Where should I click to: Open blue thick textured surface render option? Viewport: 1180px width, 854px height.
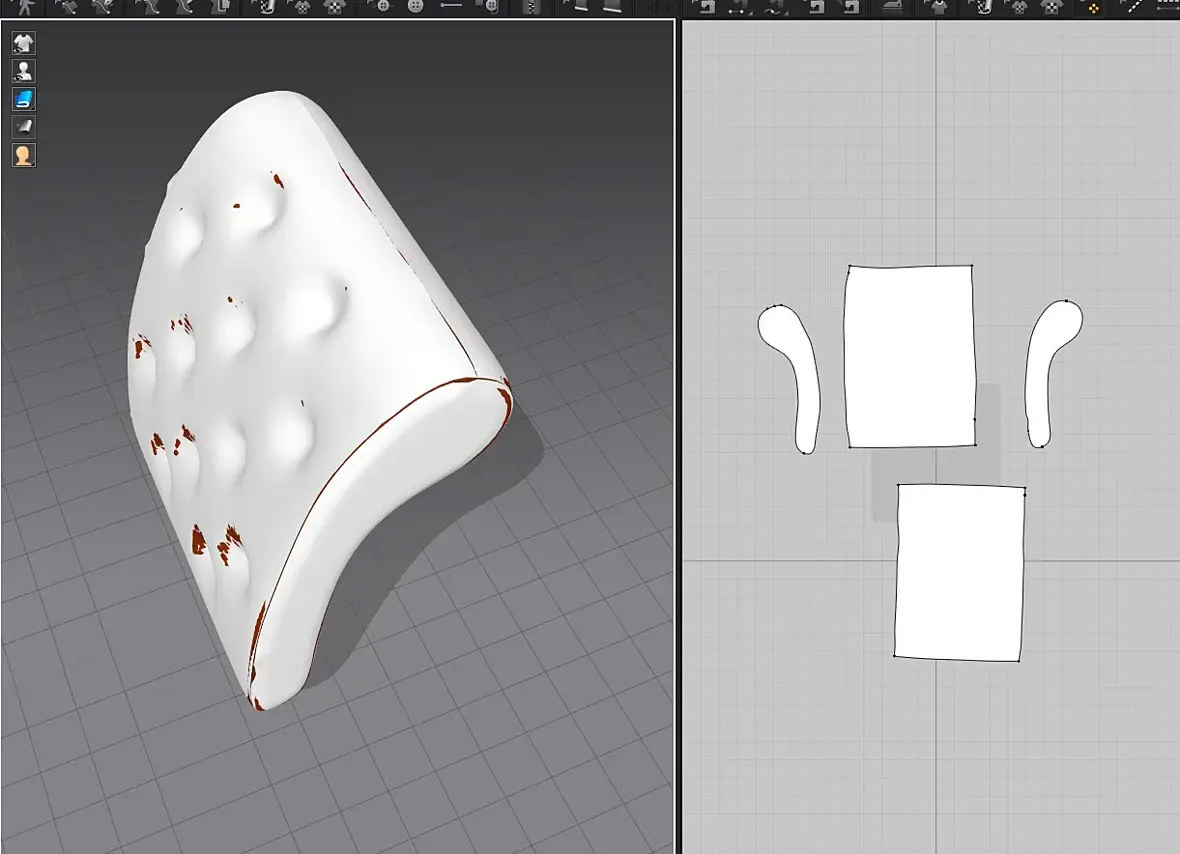[x=24, y=99]
